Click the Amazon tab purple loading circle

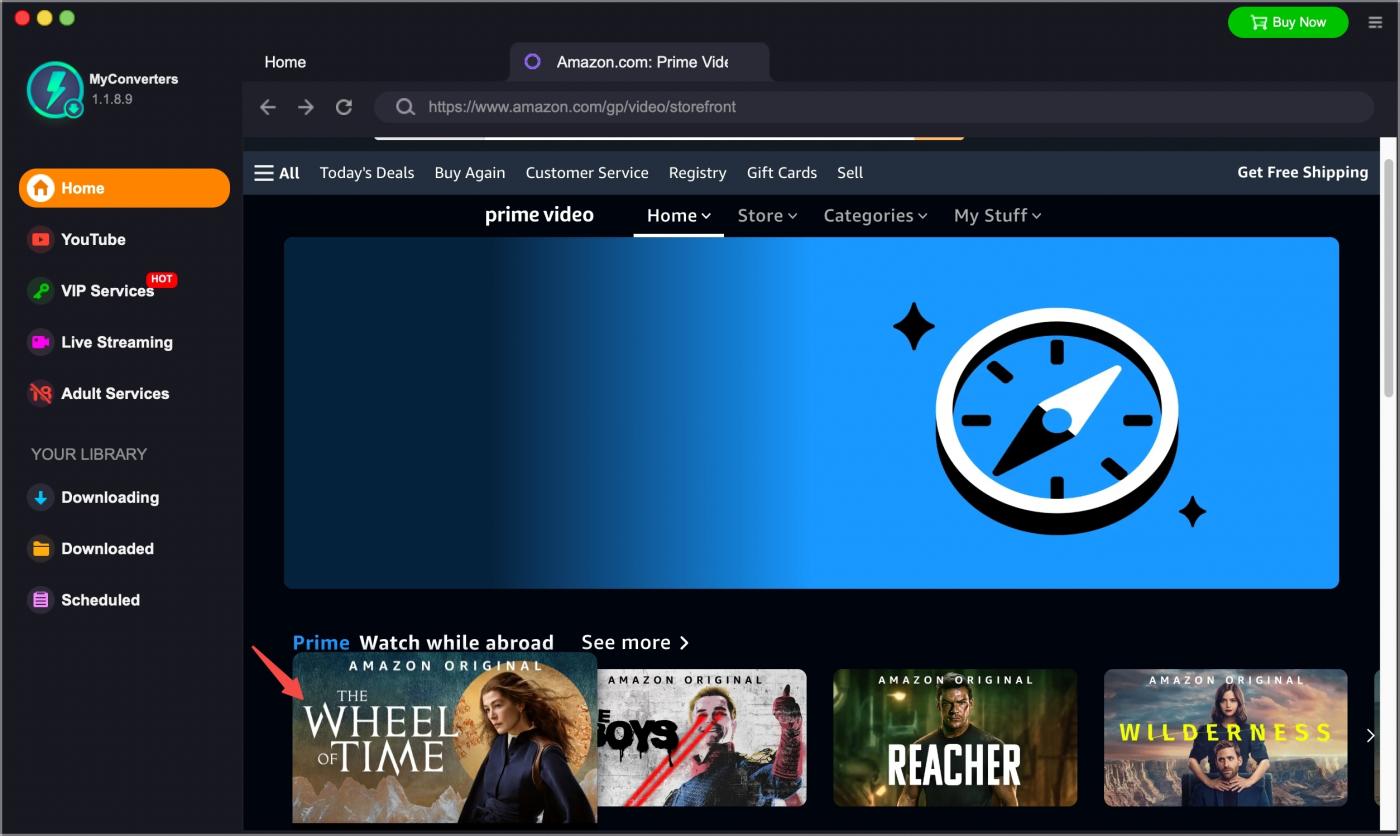pyautogui.click(x=533, y=62)
